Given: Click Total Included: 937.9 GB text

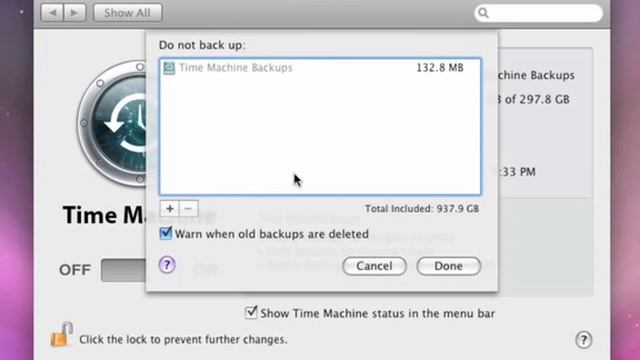Looking at the screenshot, I should 422,209.
